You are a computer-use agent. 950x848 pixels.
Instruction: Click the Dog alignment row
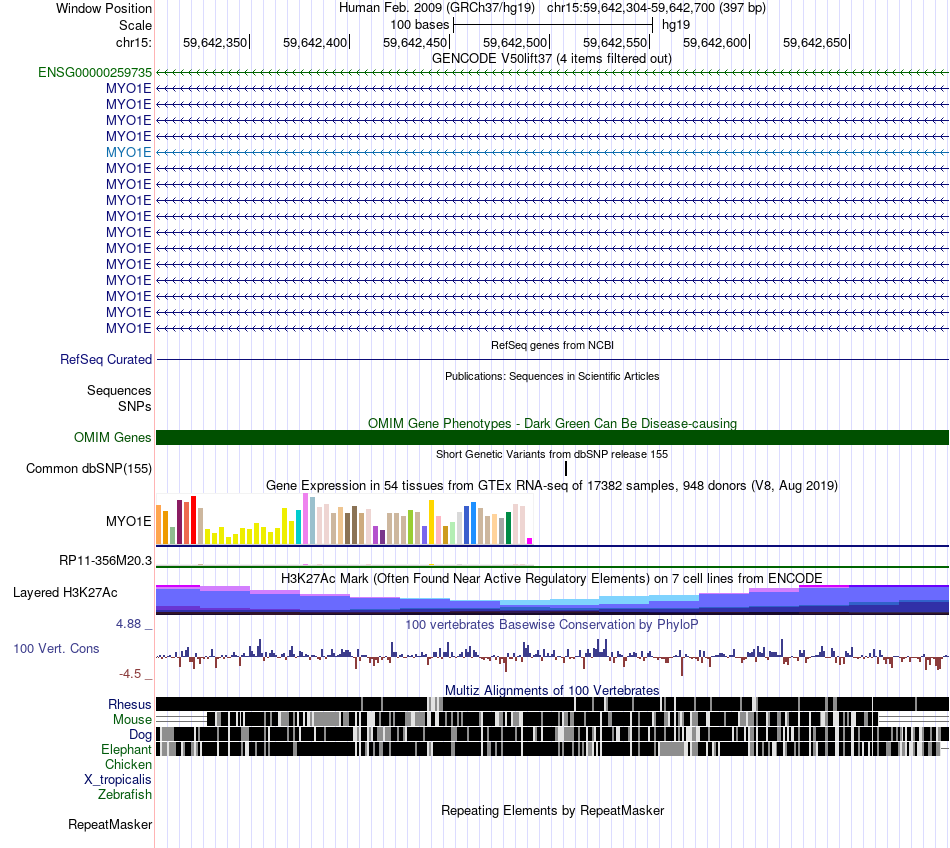click(552, 734)
